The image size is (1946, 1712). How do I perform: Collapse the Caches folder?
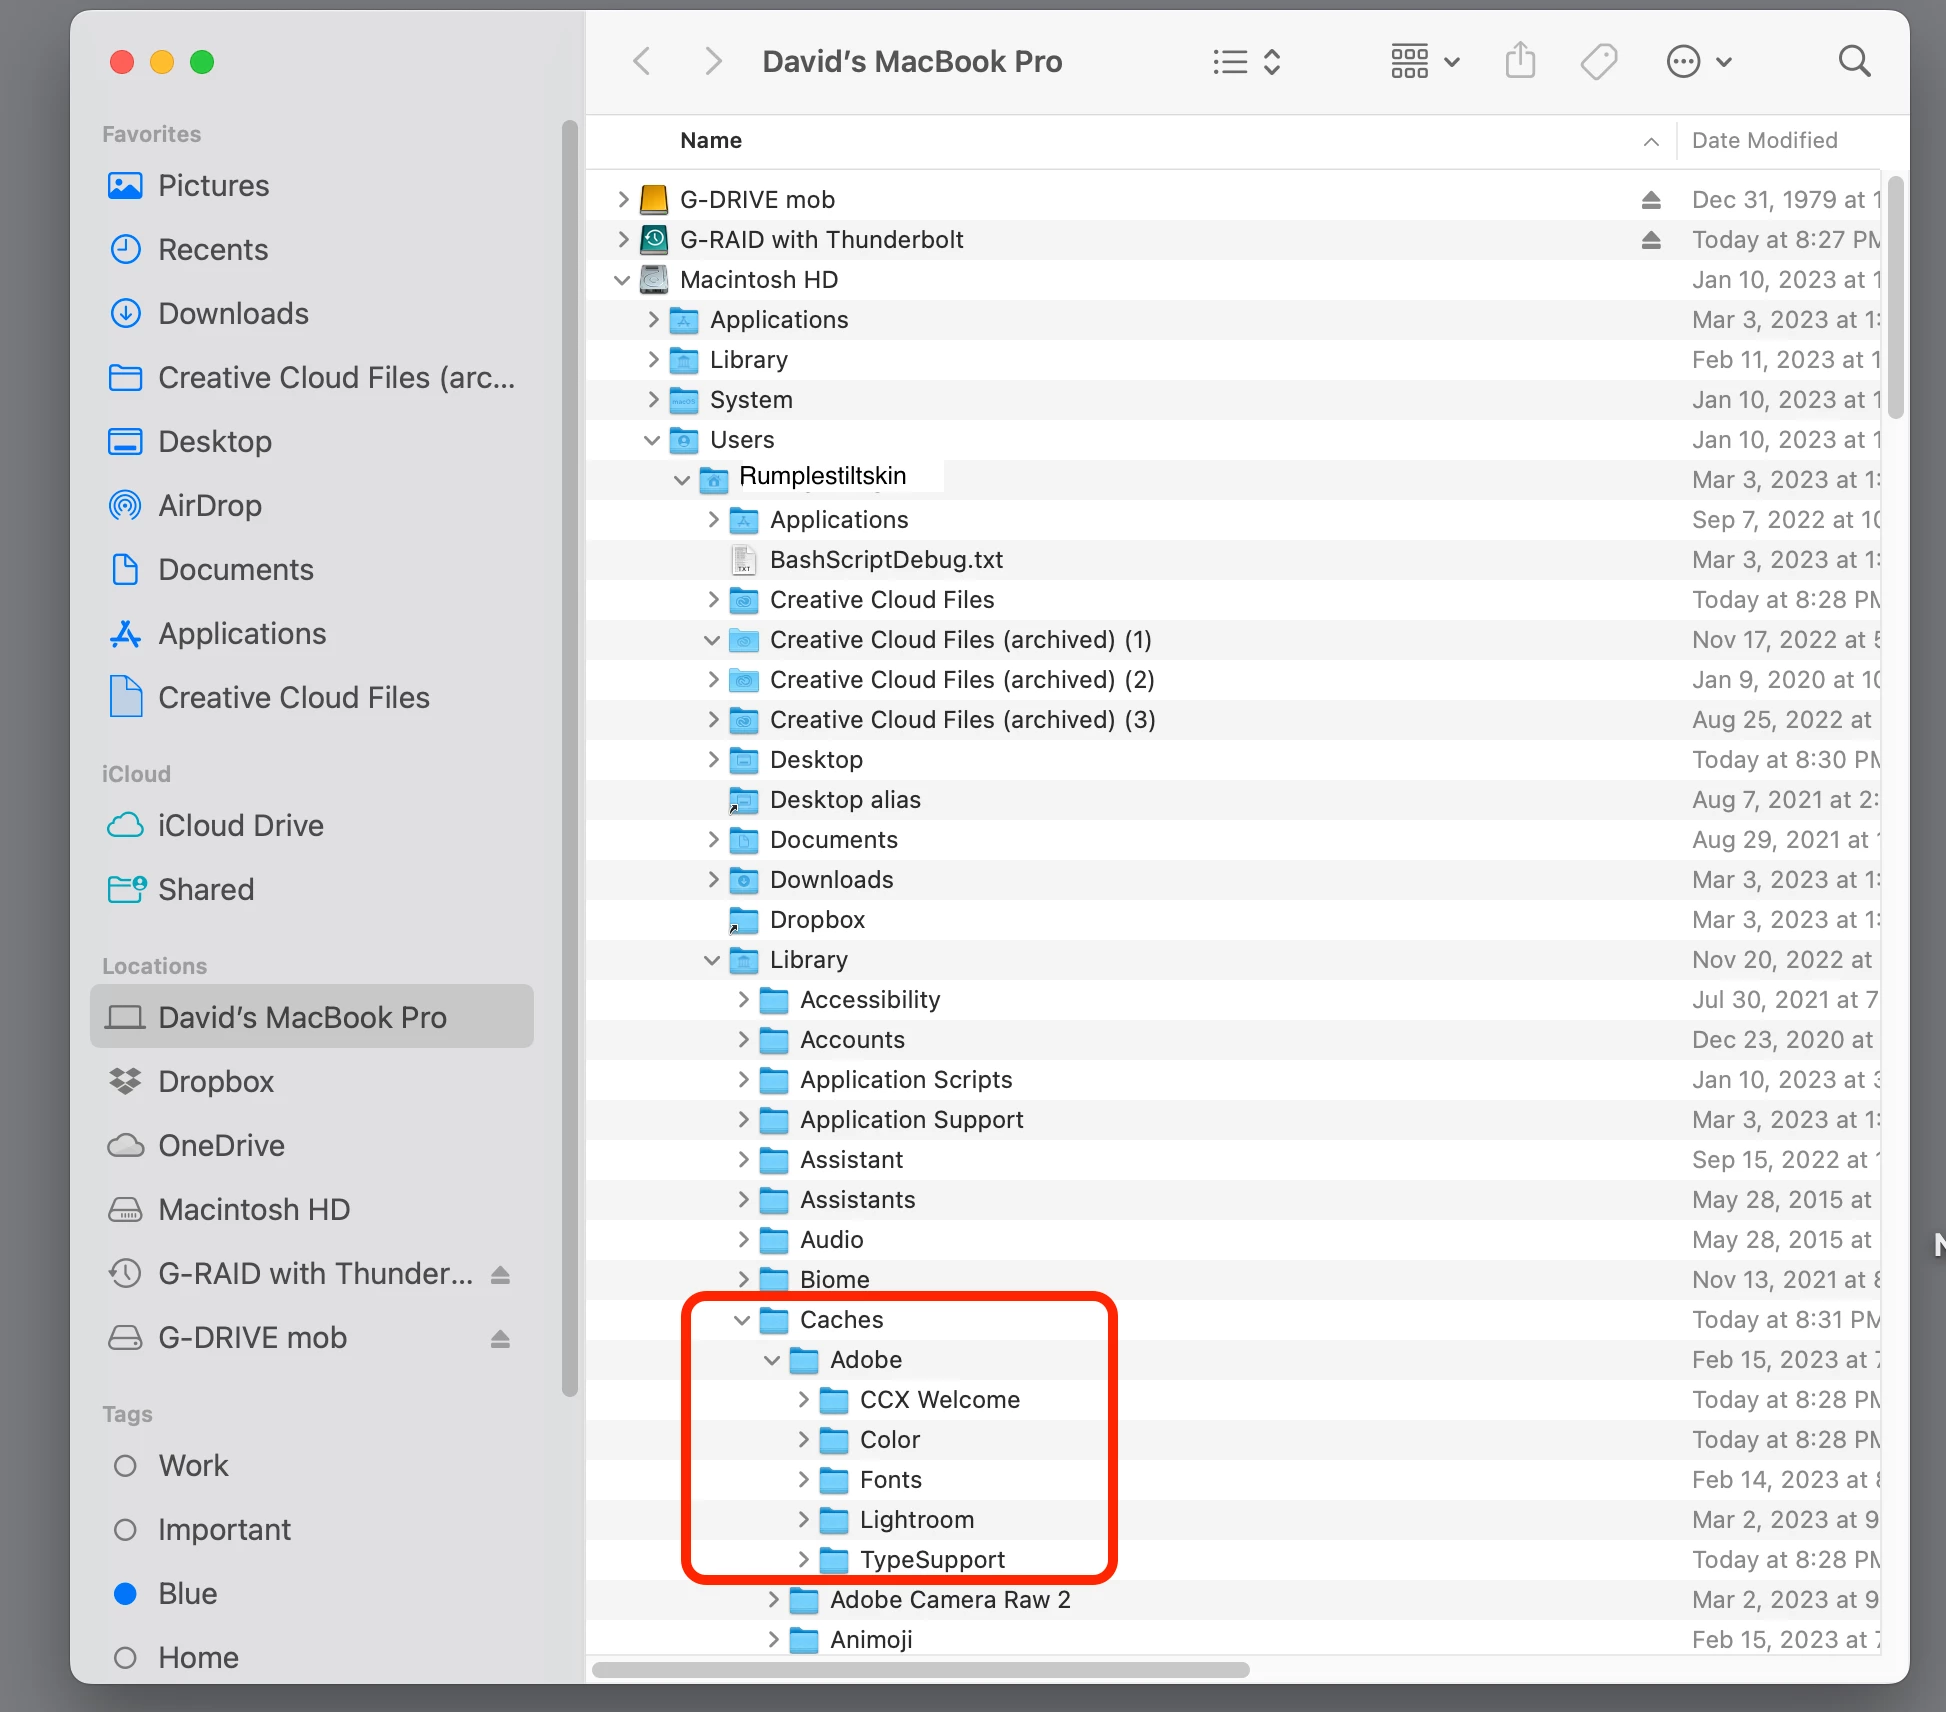click(x=742, y=1320)
